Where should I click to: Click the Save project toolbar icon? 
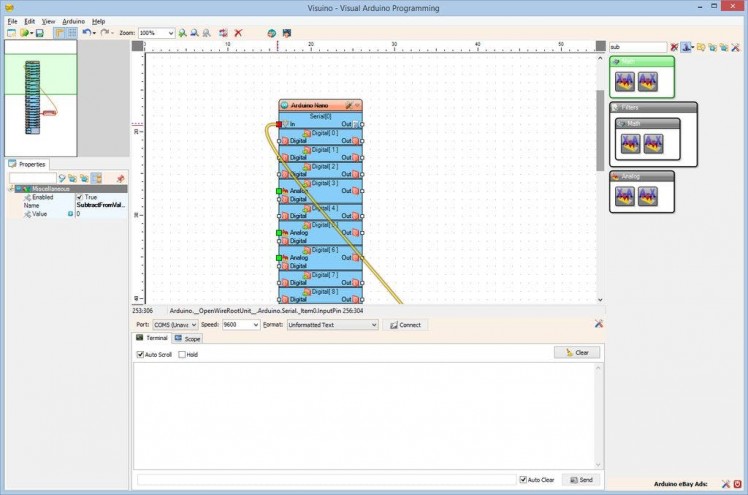[39, 33]
